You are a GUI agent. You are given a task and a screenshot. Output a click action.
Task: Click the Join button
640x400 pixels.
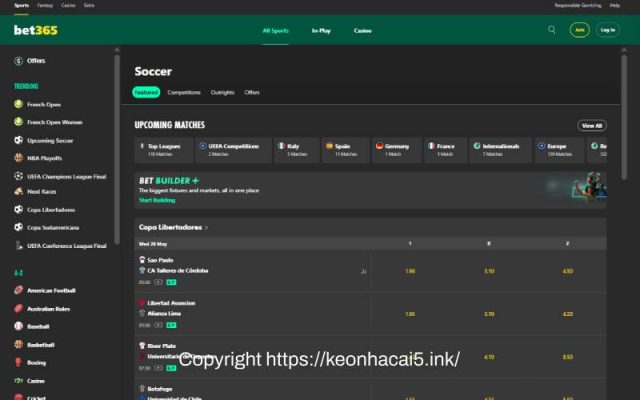(580, 30)
